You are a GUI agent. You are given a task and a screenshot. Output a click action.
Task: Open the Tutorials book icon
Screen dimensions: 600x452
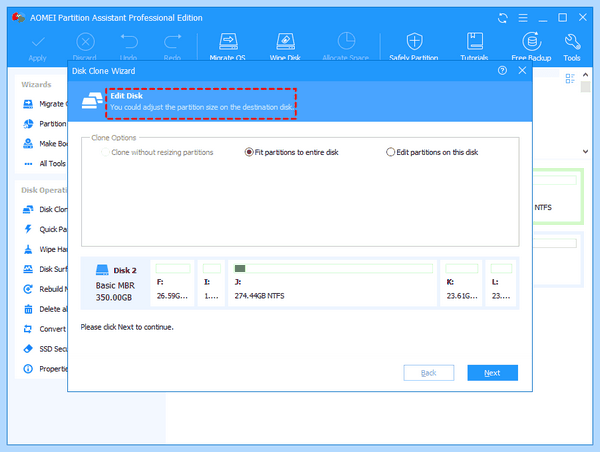click(474, 41)
